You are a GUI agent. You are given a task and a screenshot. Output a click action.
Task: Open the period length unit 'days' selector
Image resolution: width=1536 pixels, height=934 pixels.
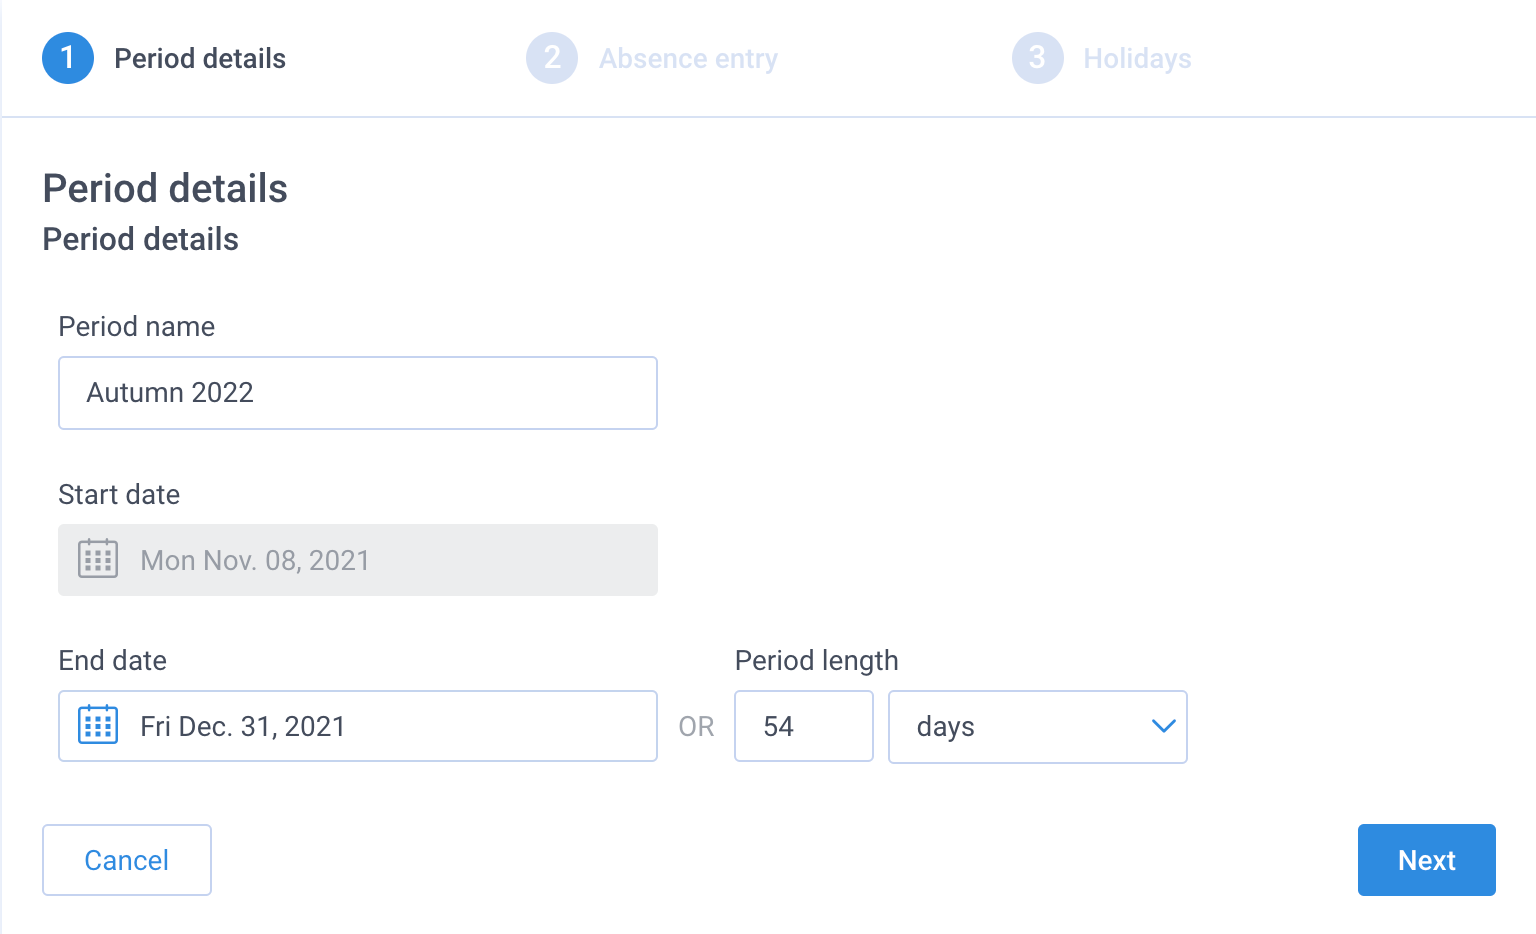point(1038,727)
